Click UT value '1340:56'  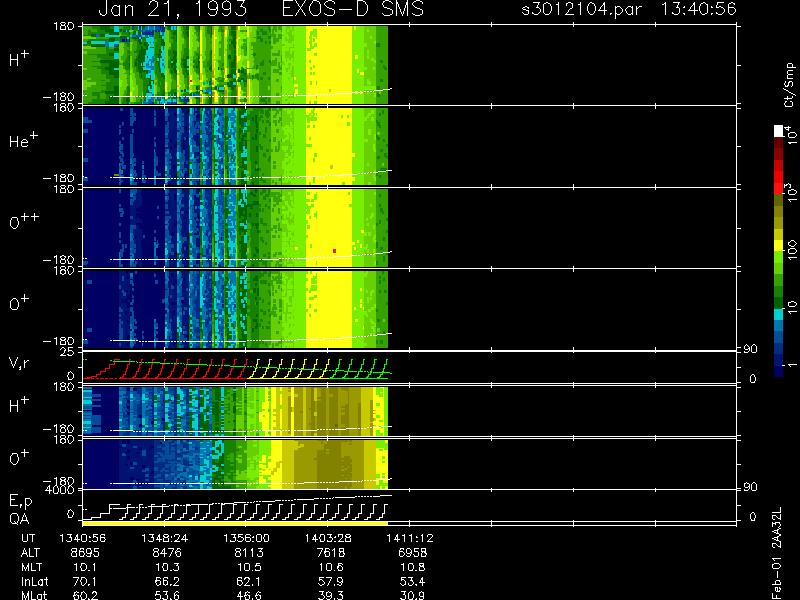point(83,538)
